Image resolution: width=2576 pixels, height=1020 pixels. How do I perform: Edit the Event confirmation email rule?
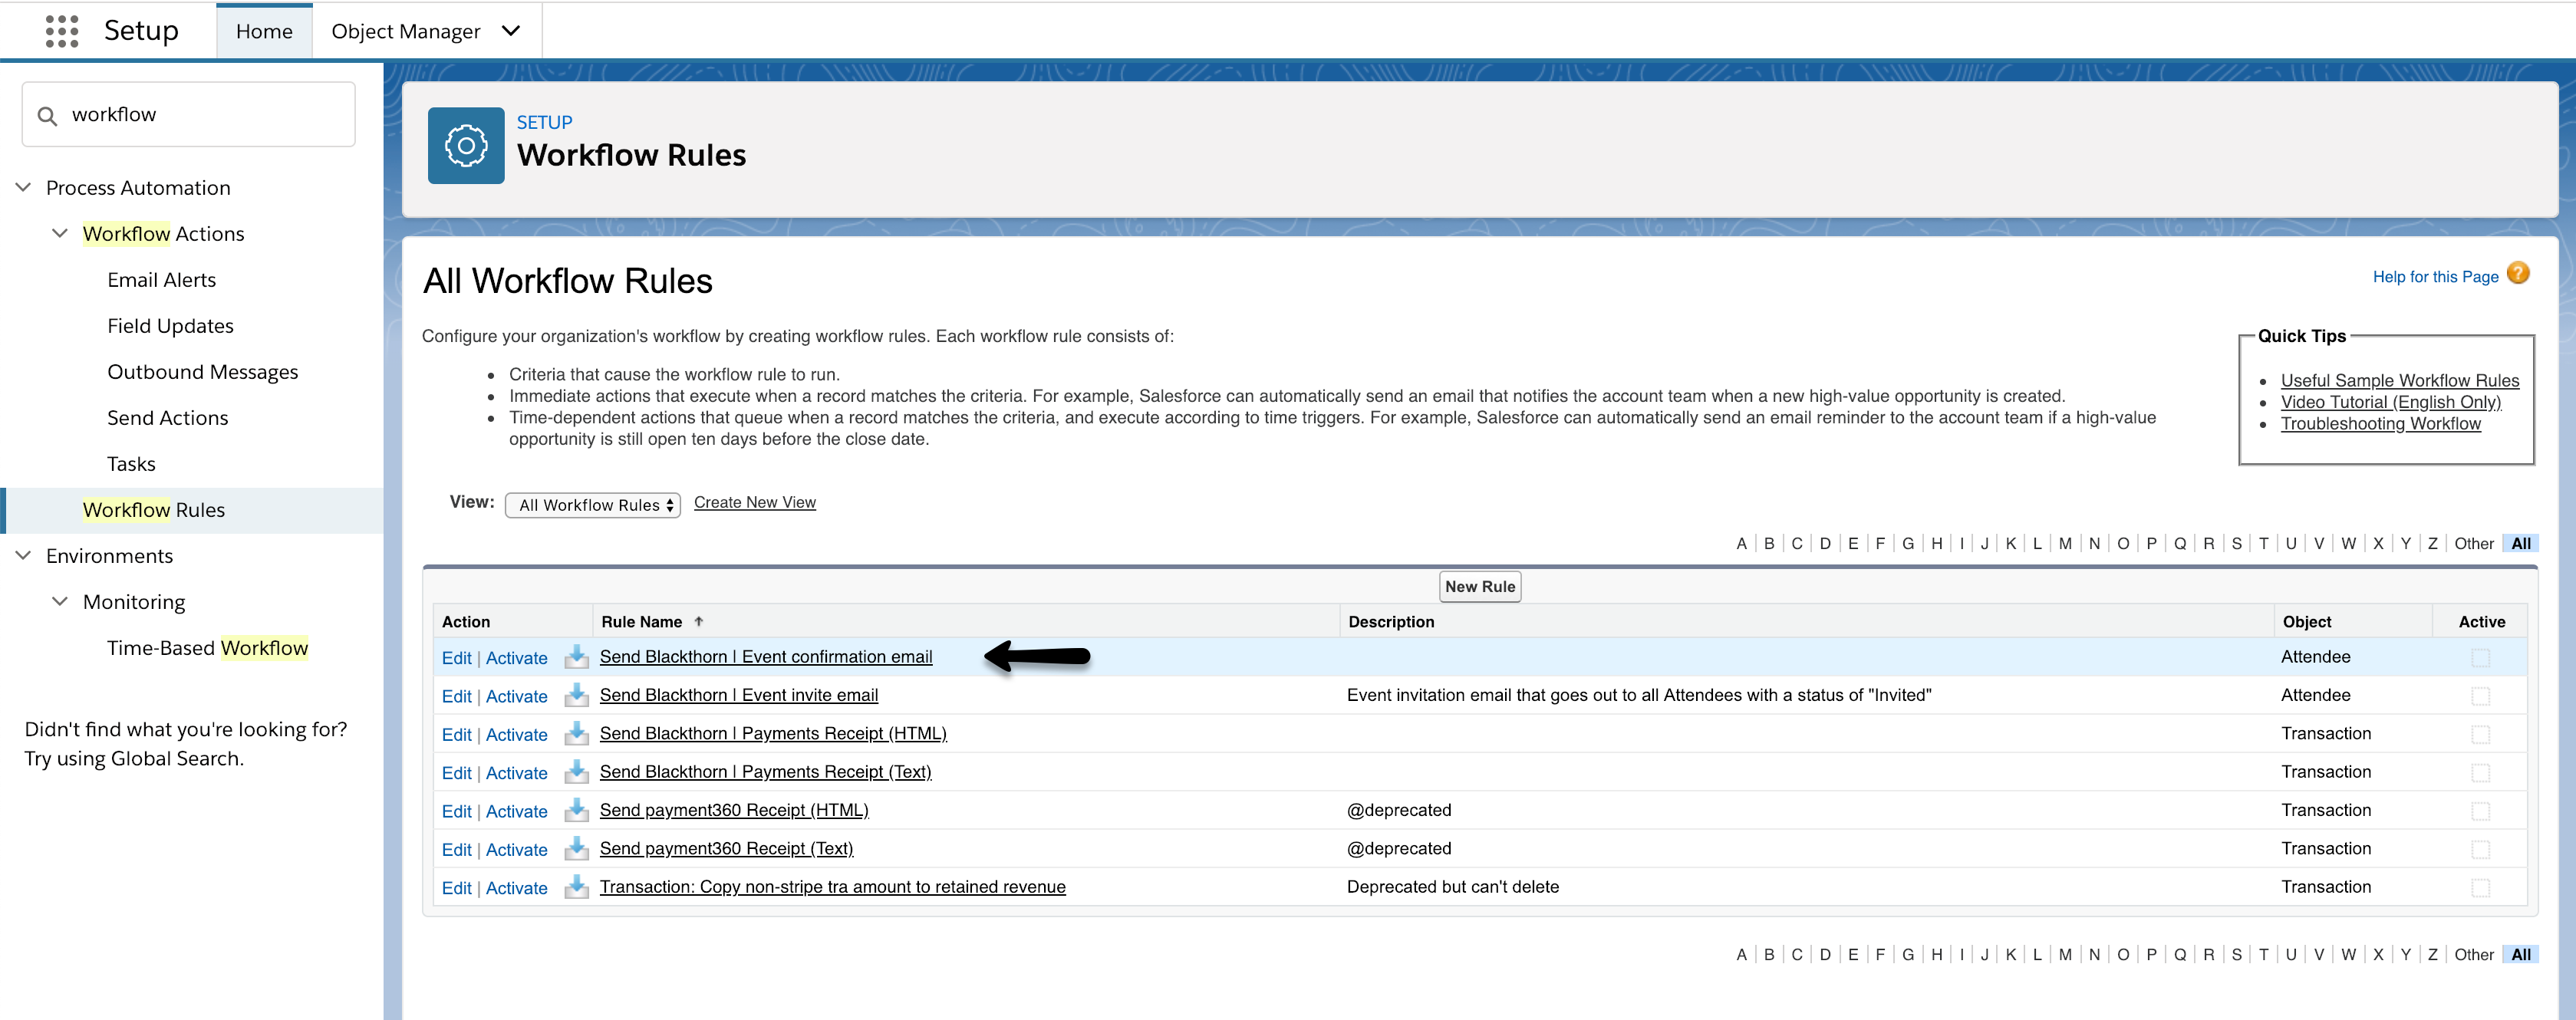pyautogui.click(x=456, y=658)
